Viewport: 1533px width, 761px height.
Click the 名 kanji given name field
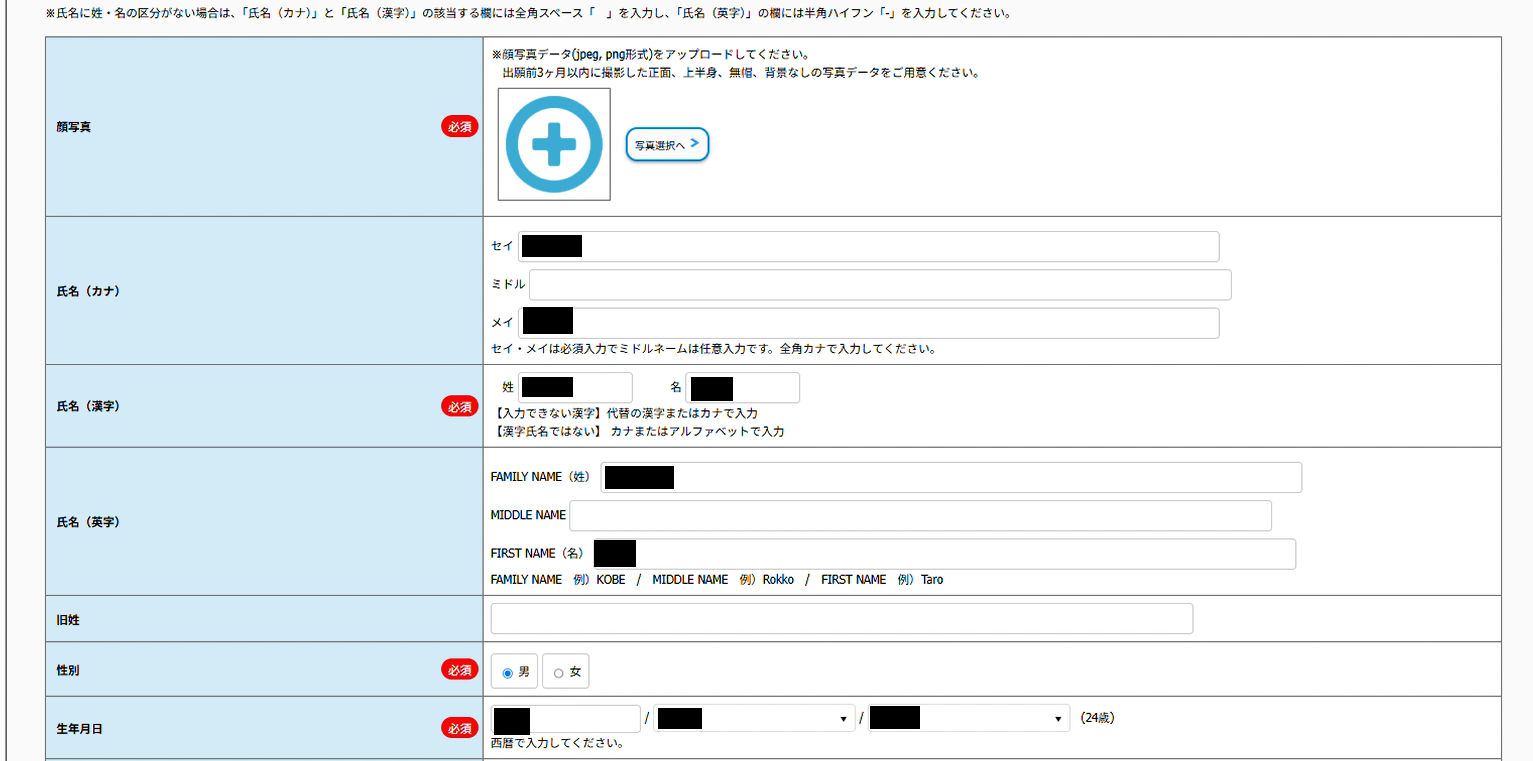[x=742, y=388]
